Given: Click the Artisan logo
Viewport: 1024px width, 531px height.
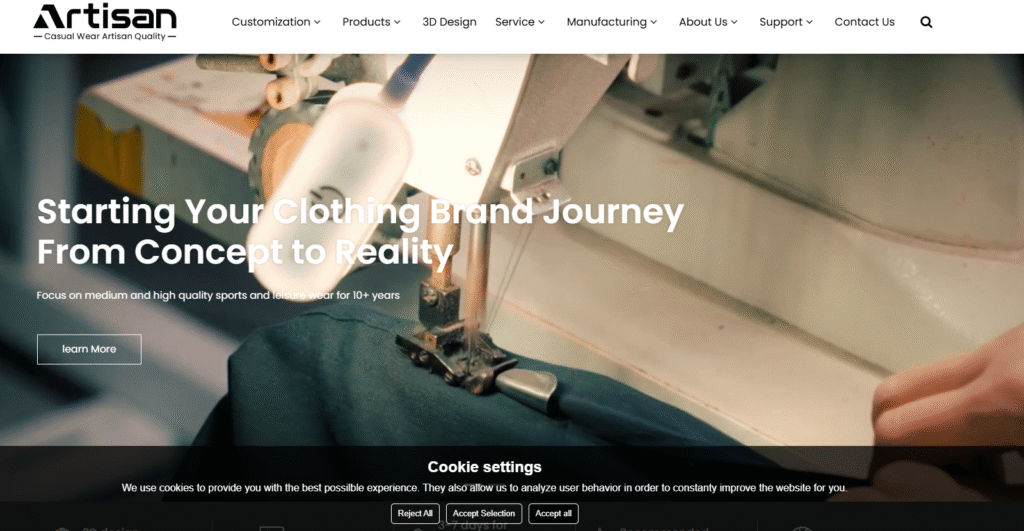Looking at the screenshot, I should click(x=105, y=22).
